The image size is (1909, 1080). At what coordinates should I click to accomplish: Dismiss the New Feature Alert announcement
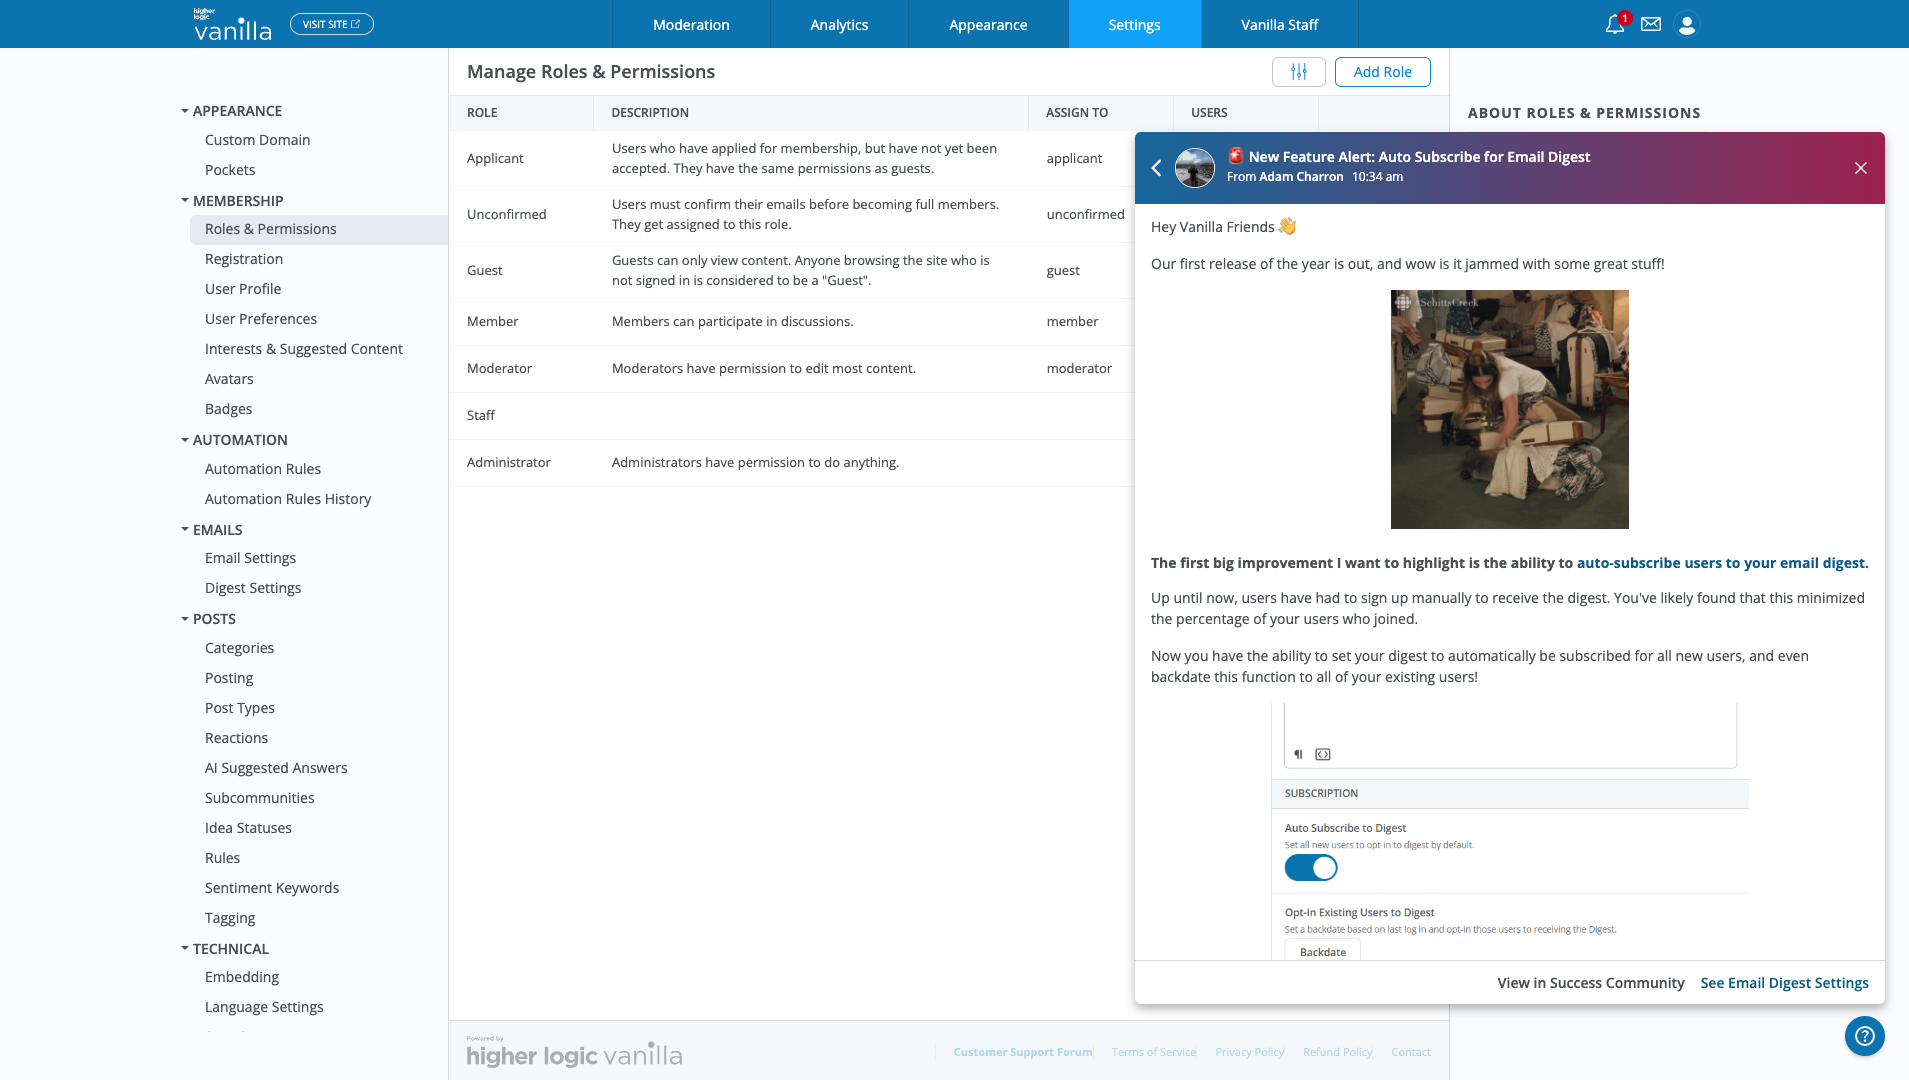click(1858, 167)
